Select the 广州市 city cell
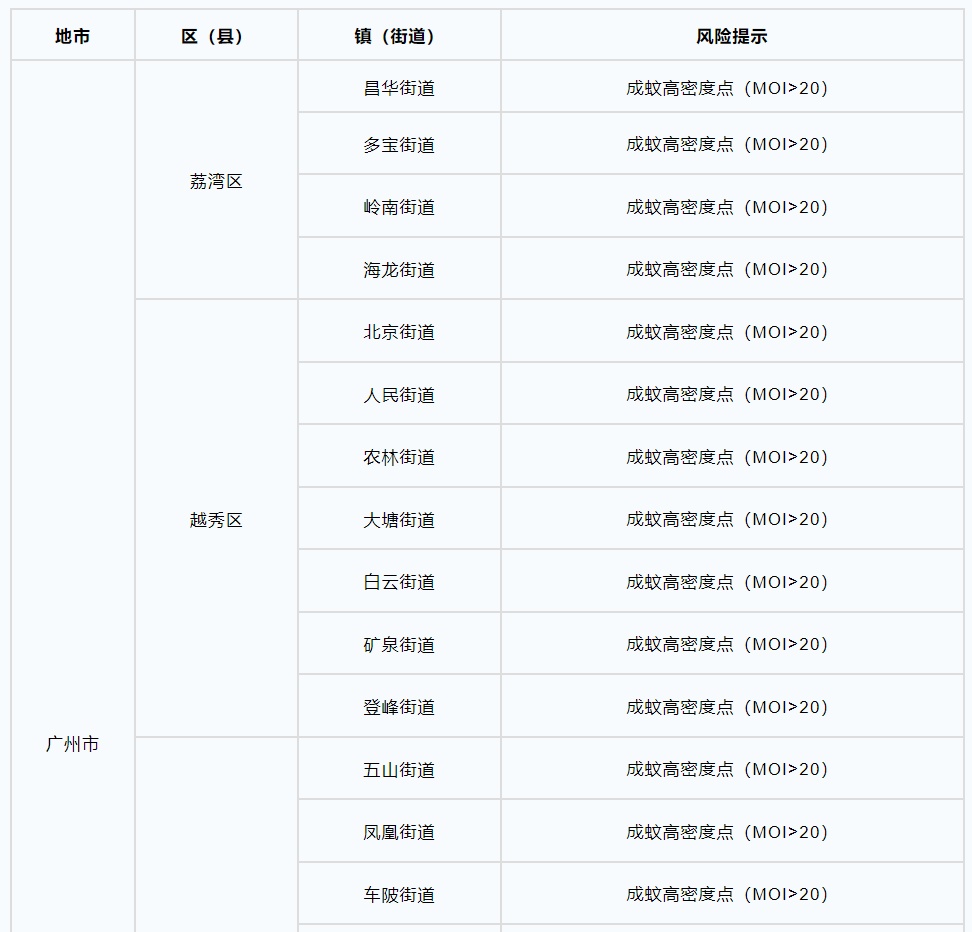 pyautogui.click(x=71, y=744)
